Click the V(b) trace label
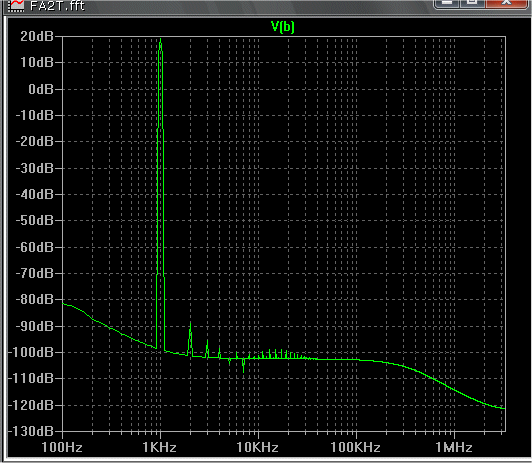This screenshot has width=532, height=463. pyautogui.click(x=282, y=27)
